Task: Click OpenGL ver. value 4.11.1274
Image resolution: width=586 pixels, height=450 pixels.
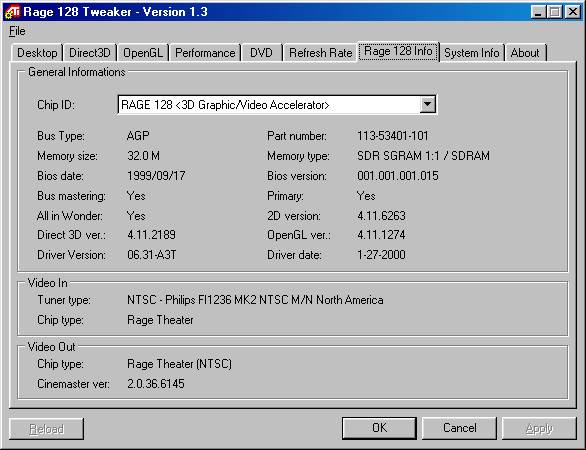Action: pyautogui.click(x=381, y=235)
